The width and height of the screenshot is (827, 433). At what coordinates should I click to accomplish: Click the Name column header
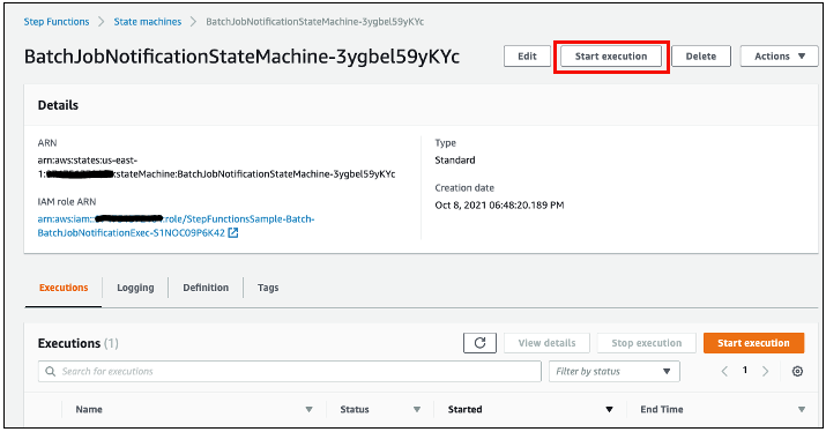(89, 409)
